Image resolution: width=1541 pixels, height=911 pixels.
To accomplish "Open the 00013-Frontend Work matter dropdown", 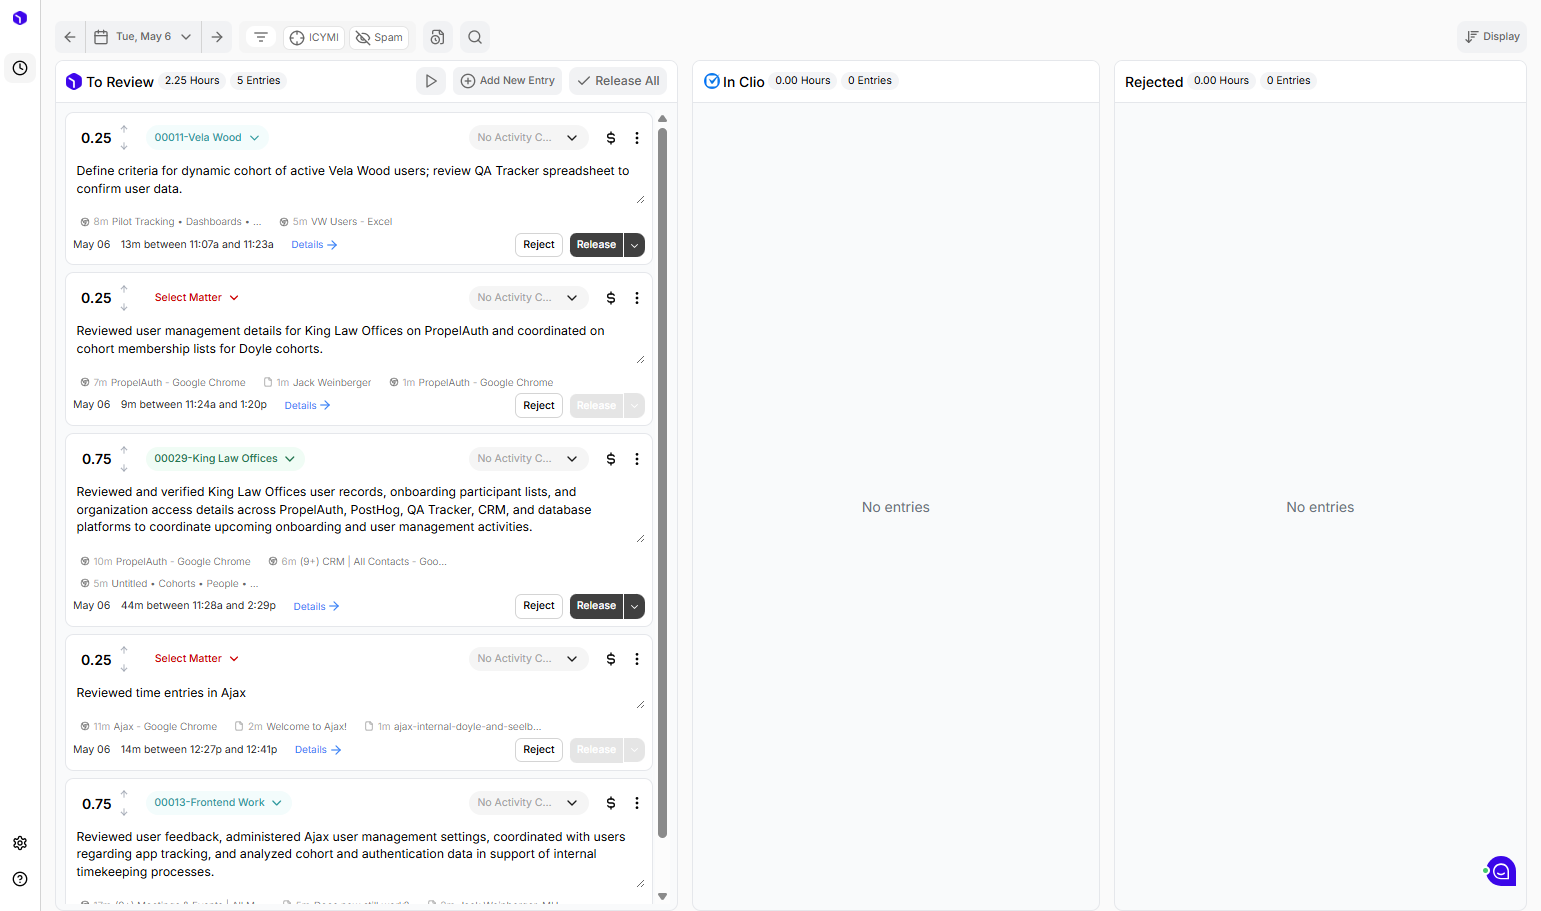I will [218, 803].
